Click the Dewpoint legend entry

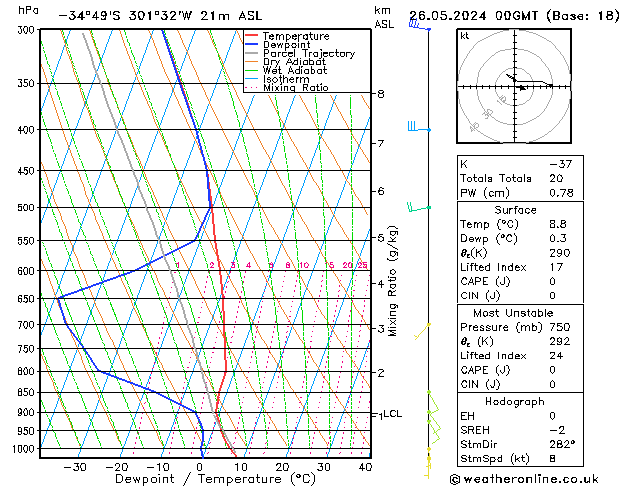pyautogui.click(x=287, y=45)
